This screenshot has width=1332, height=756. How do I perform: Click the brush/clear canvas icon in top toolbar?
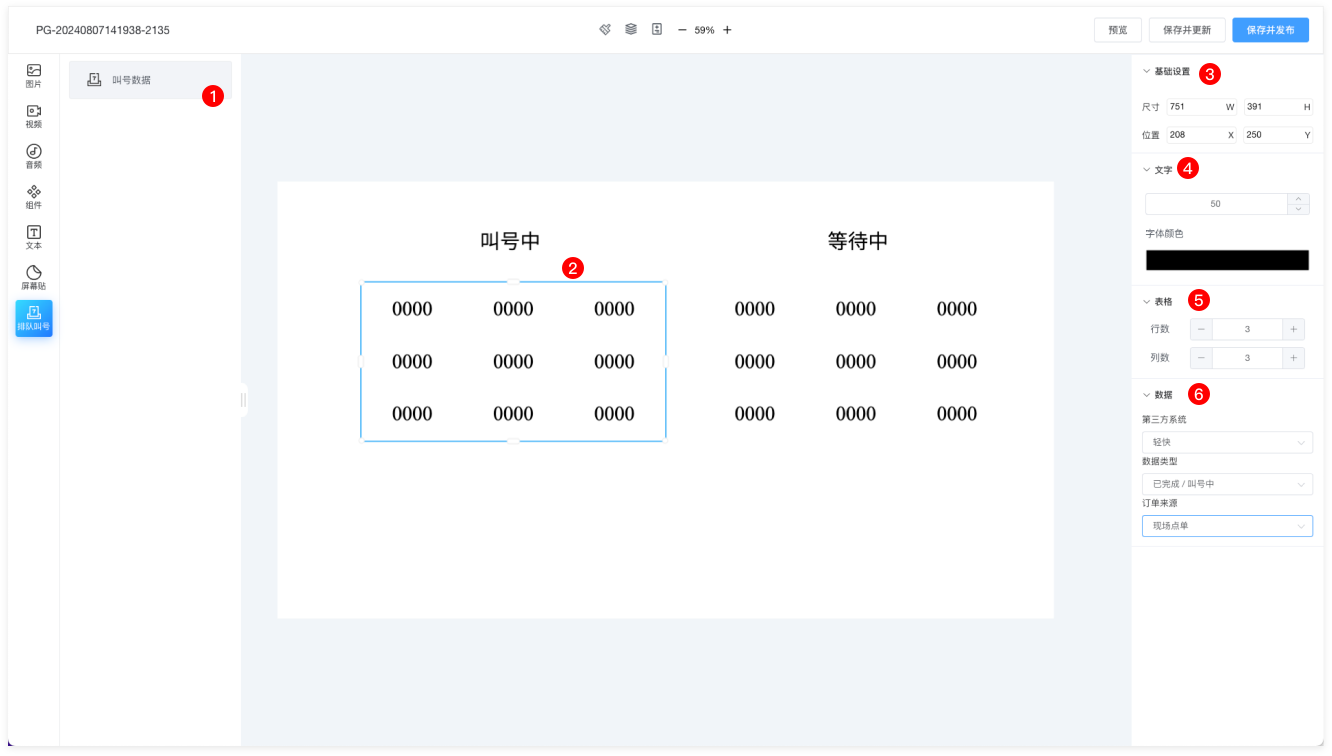tap(605, 30)
